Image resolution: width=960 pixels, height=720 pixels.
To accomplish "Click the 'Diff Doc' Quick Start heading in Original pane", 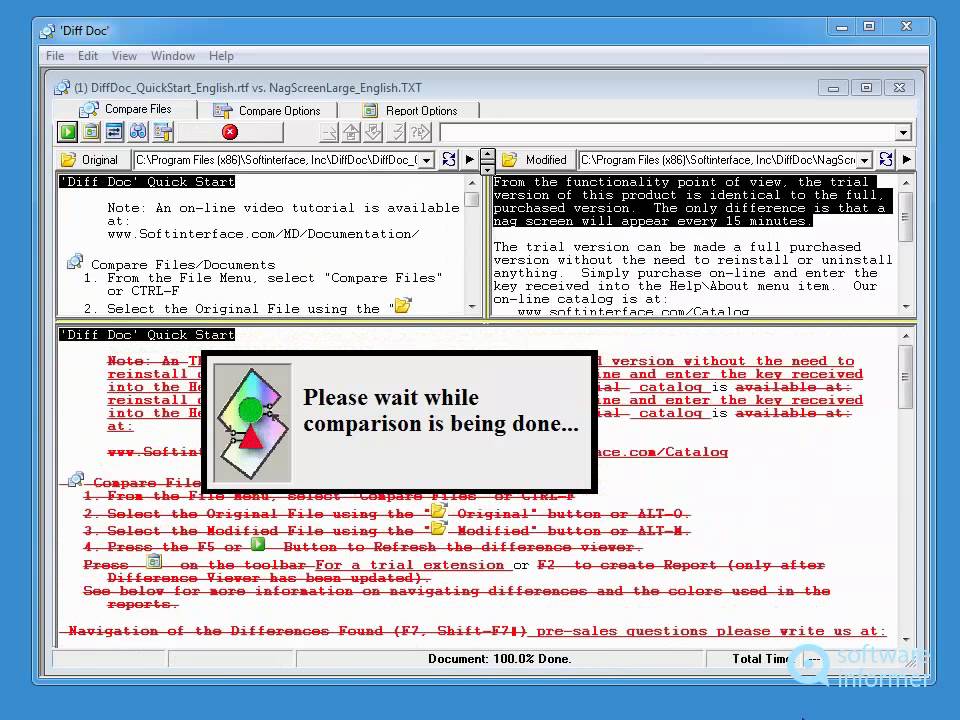I will 147,182.
